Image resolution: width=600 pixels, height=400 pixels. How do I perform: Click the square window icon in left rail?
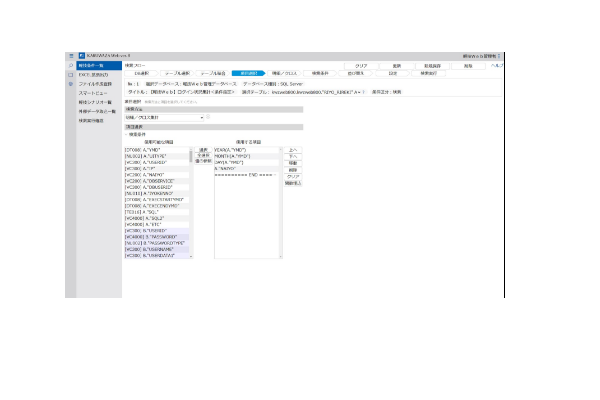coord(70,75)
